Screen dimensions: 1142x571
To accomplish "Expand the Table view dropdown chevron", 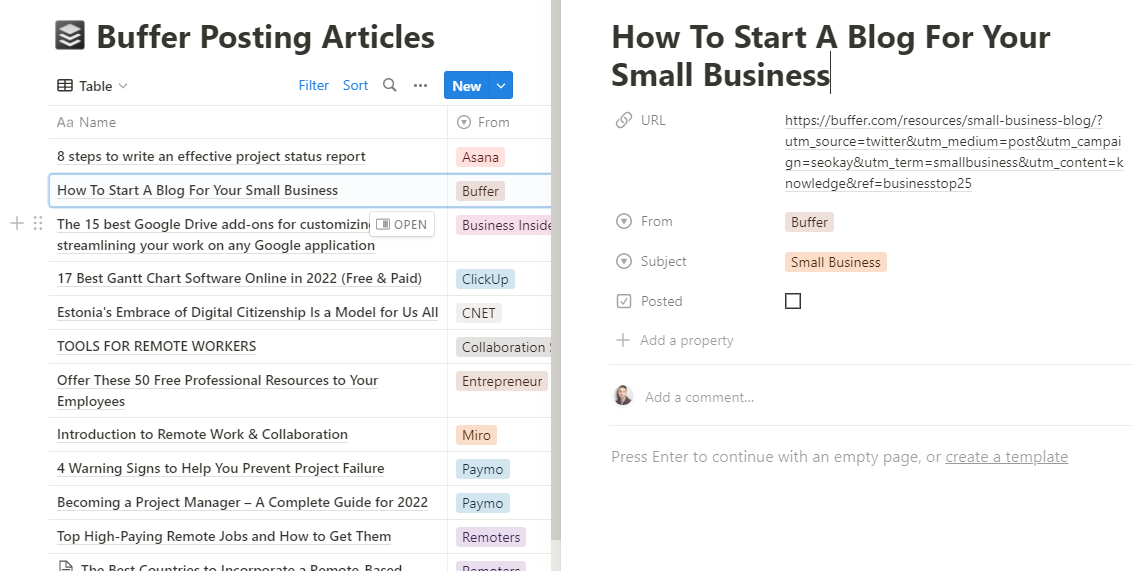I will pyautogui.click(x=123, y=86).
